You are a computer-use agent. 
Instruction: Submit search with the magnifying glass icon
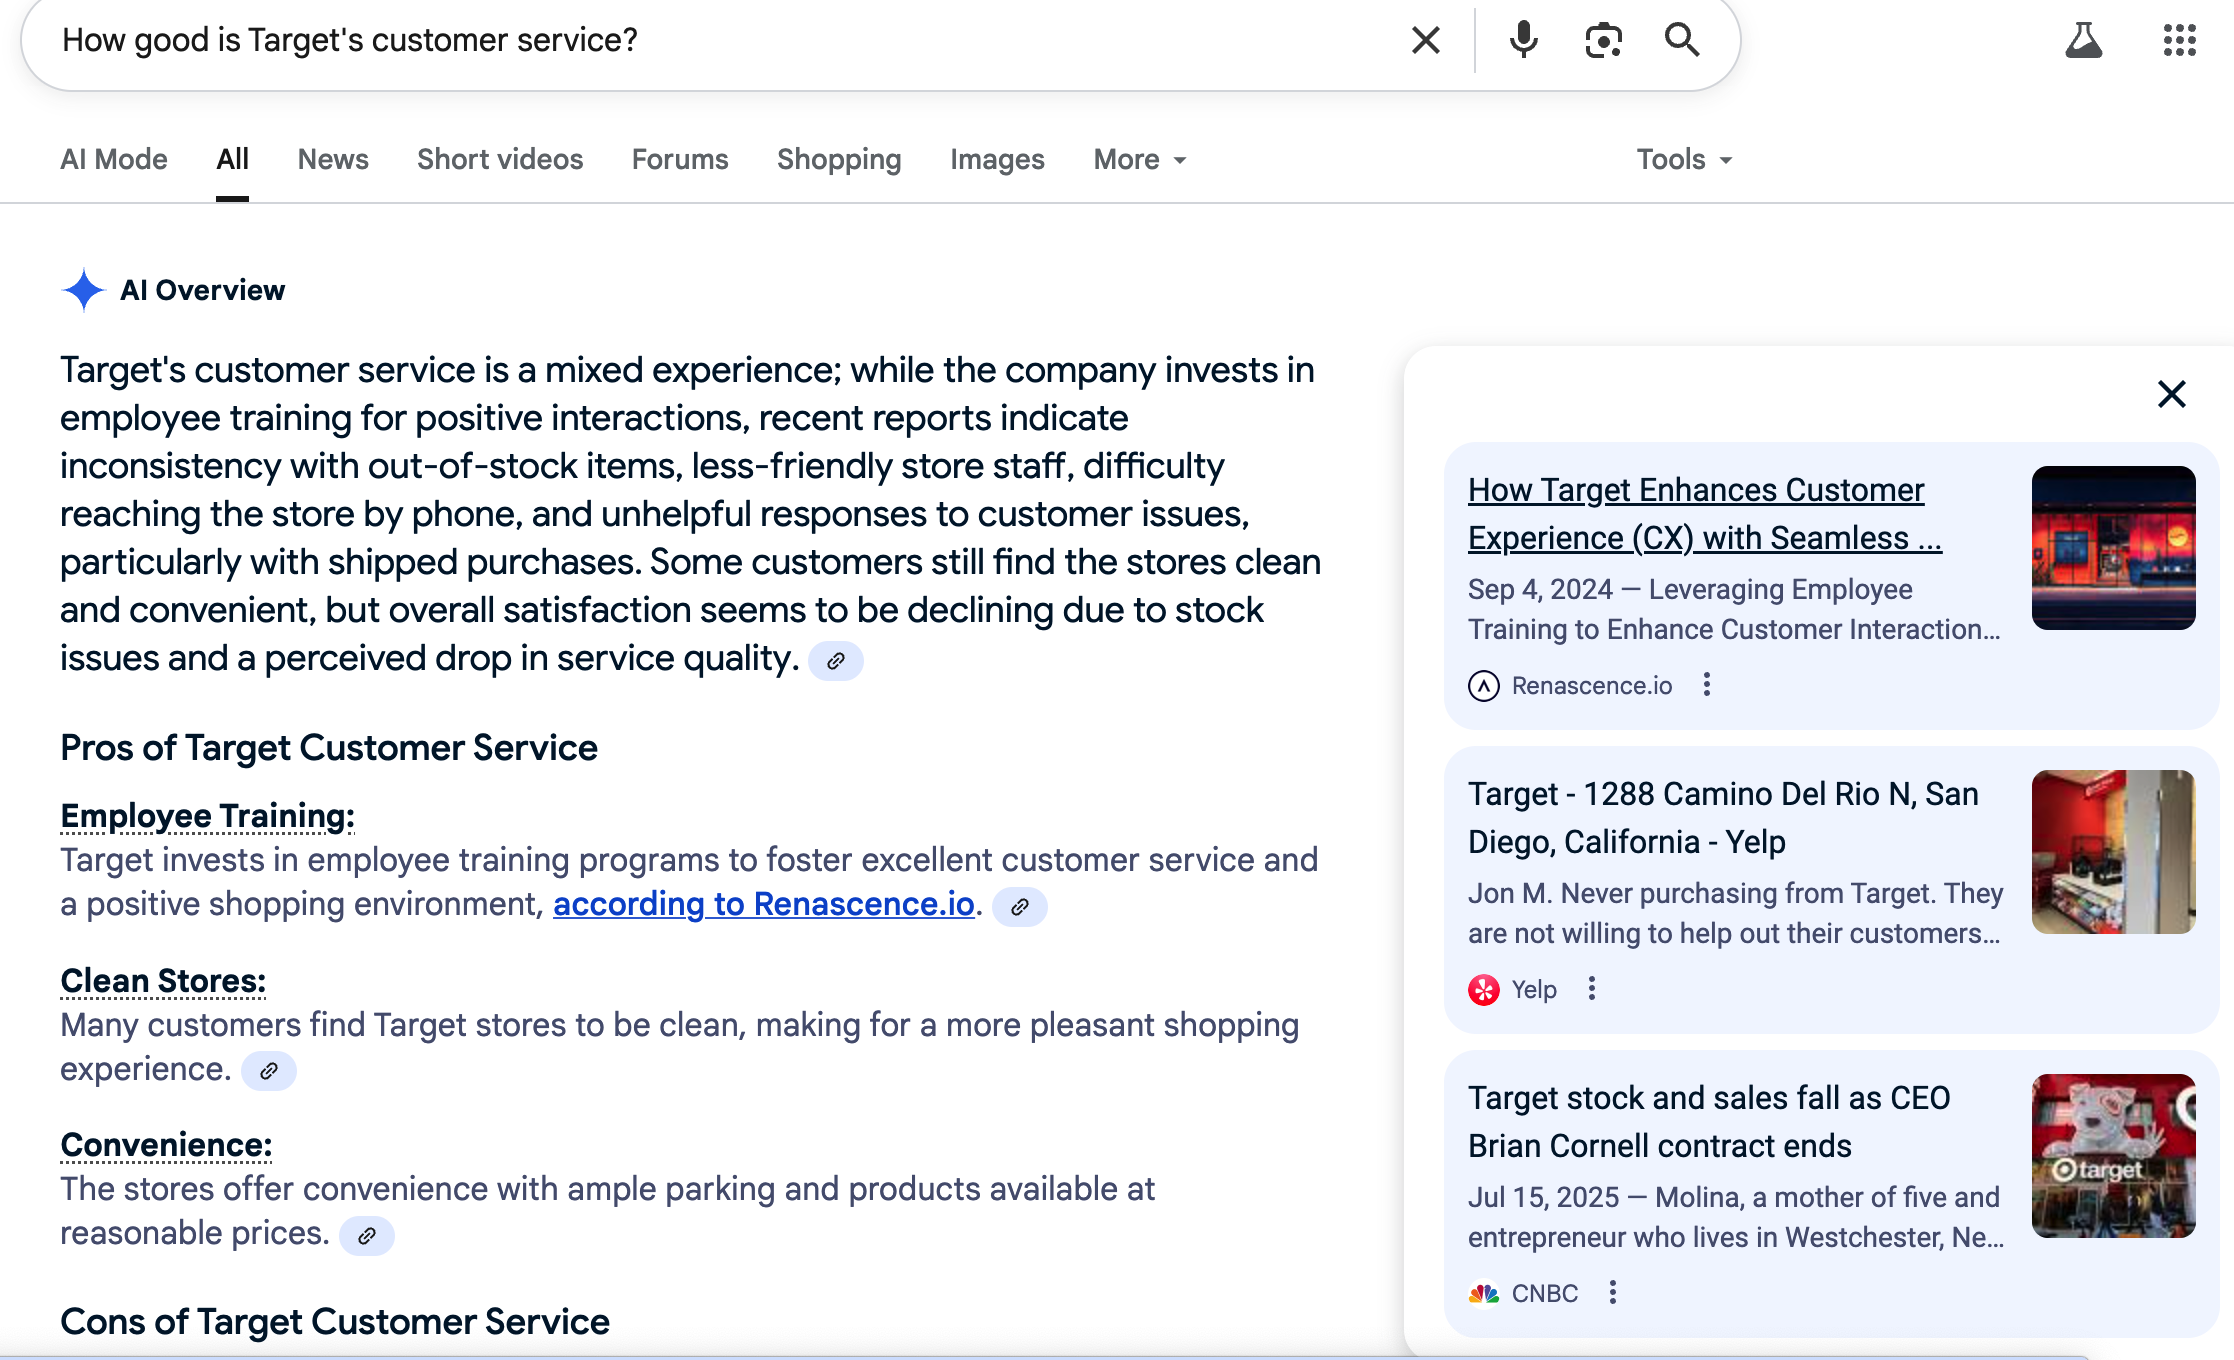click(1682, 41)
